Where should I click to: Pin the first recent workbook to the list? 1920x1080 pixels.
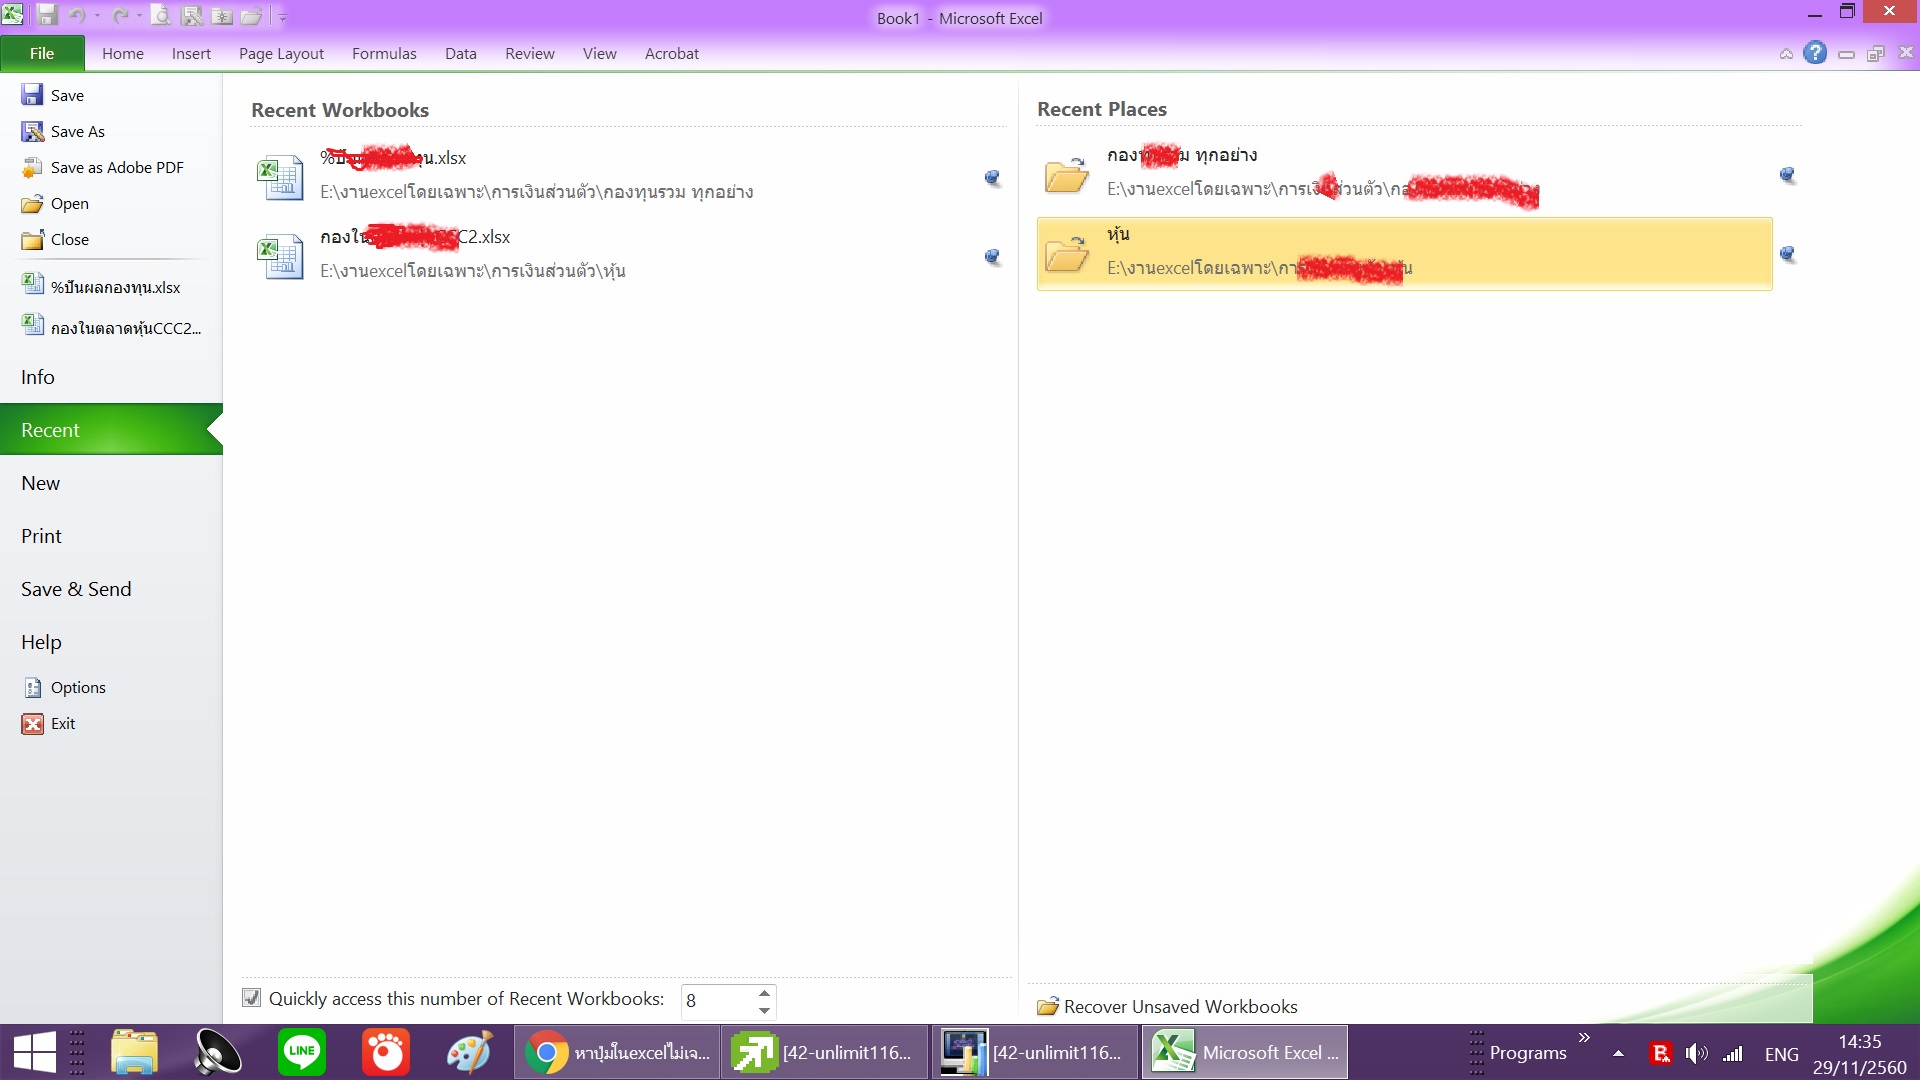coord(992,178)
